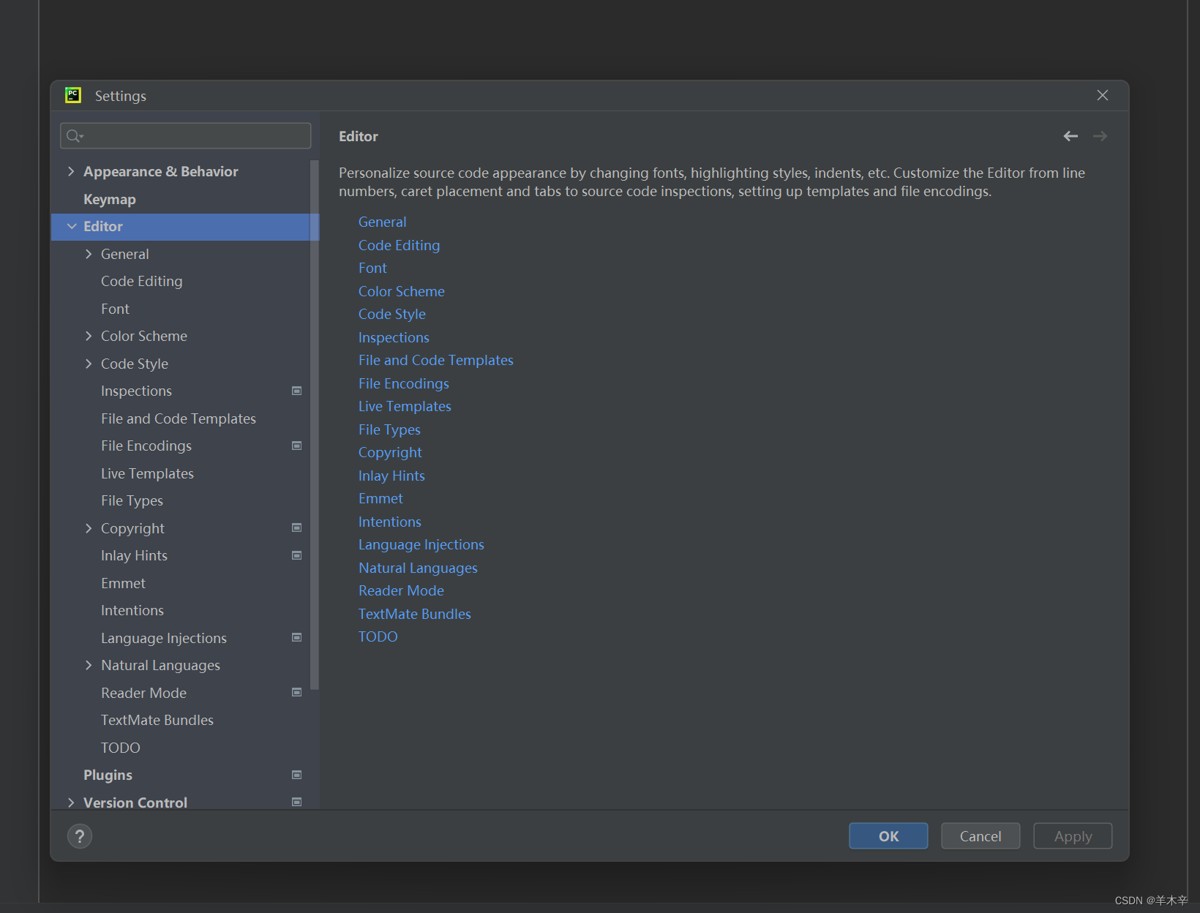Confirm settings with OK button
This screenshot has height=913, width=1200.
888,836
